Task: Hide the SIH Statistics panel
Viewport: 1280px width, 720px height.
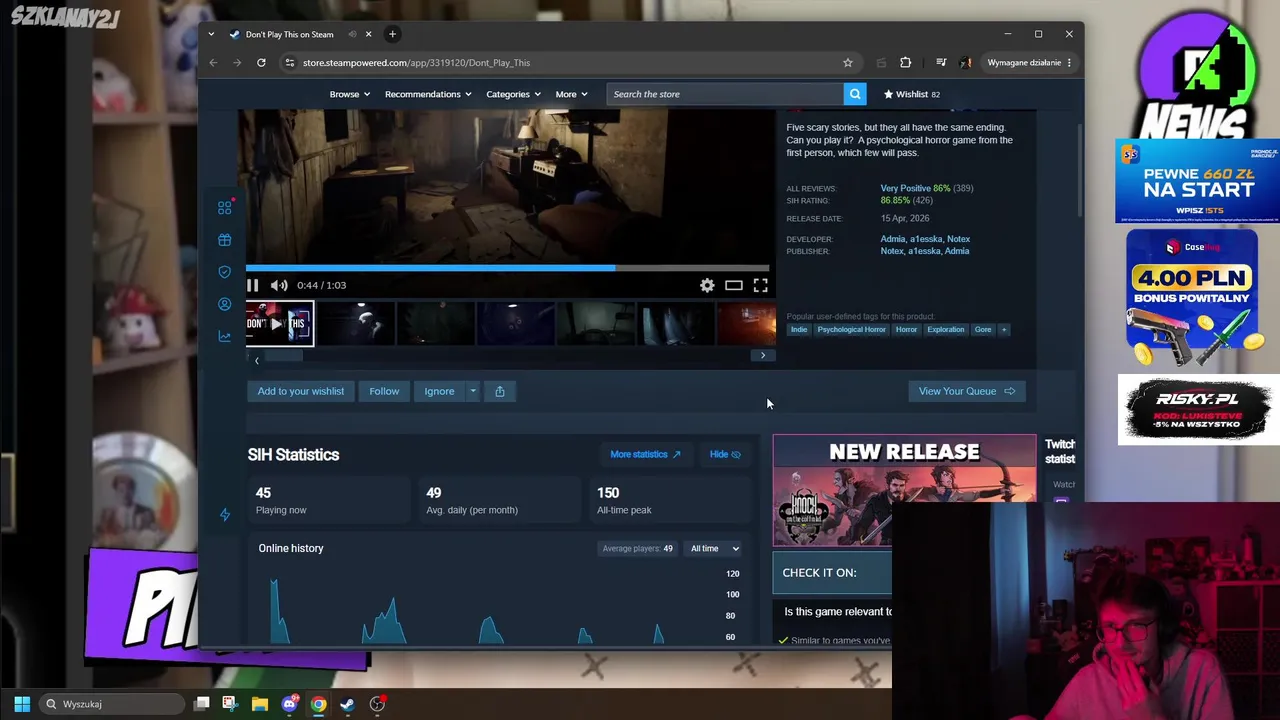Action: [725, 454]
